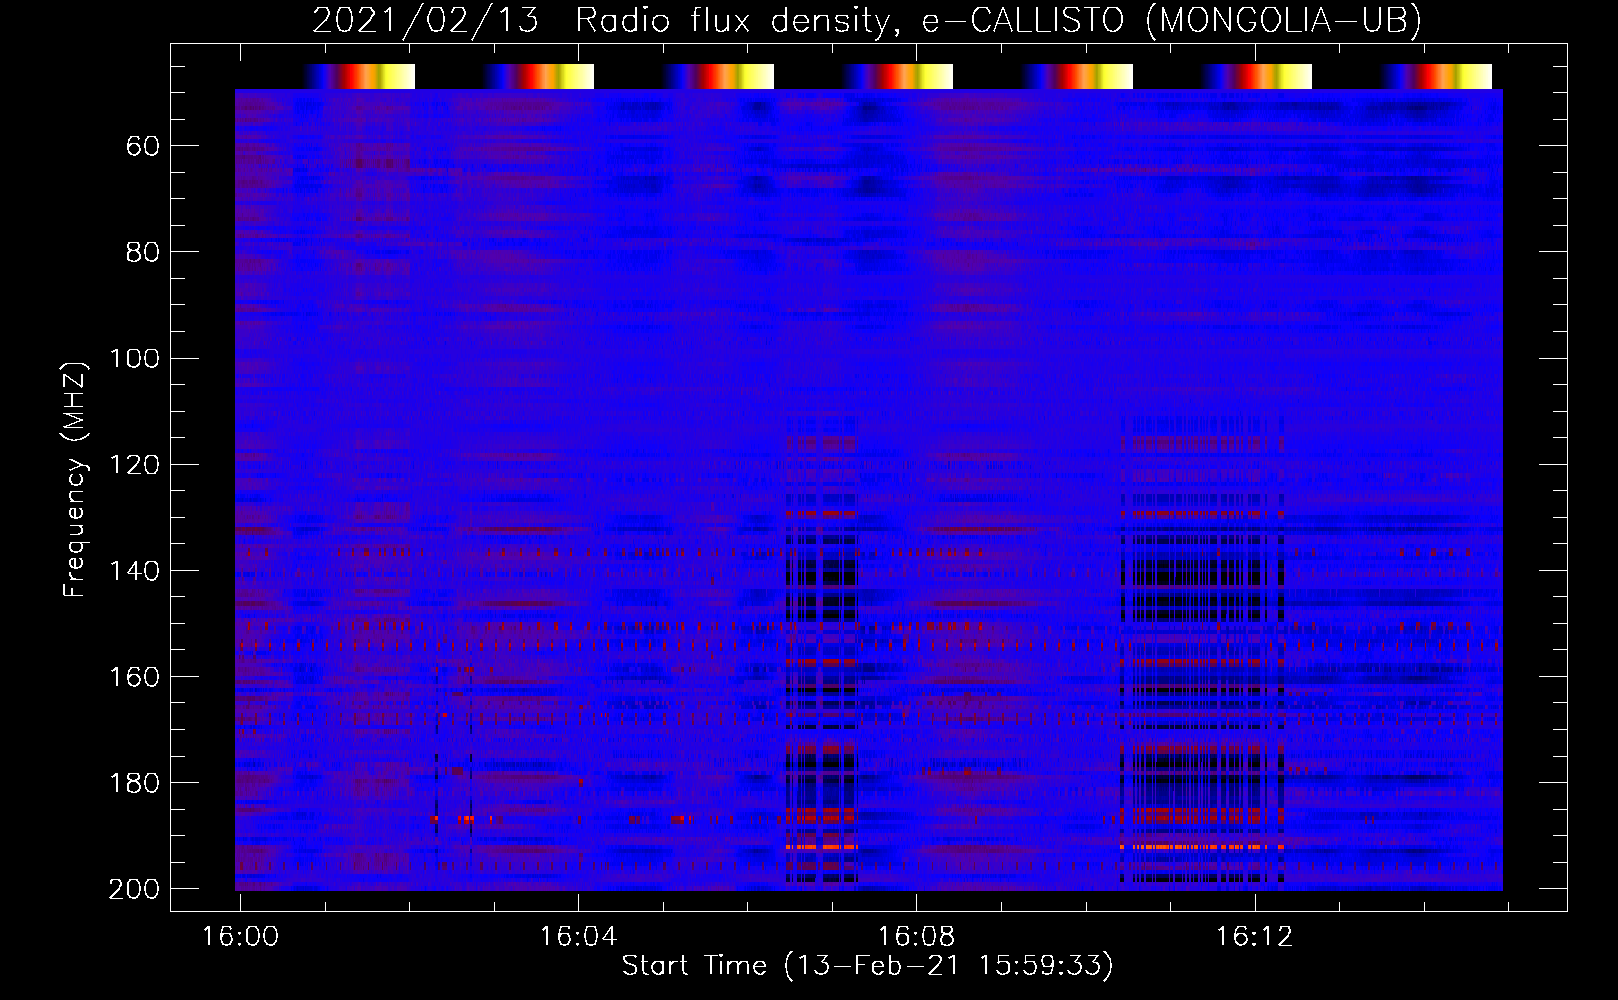Click the '140' frequency tick label
The height and width of the screenshot is (1000, 1618).
[135, 571]
